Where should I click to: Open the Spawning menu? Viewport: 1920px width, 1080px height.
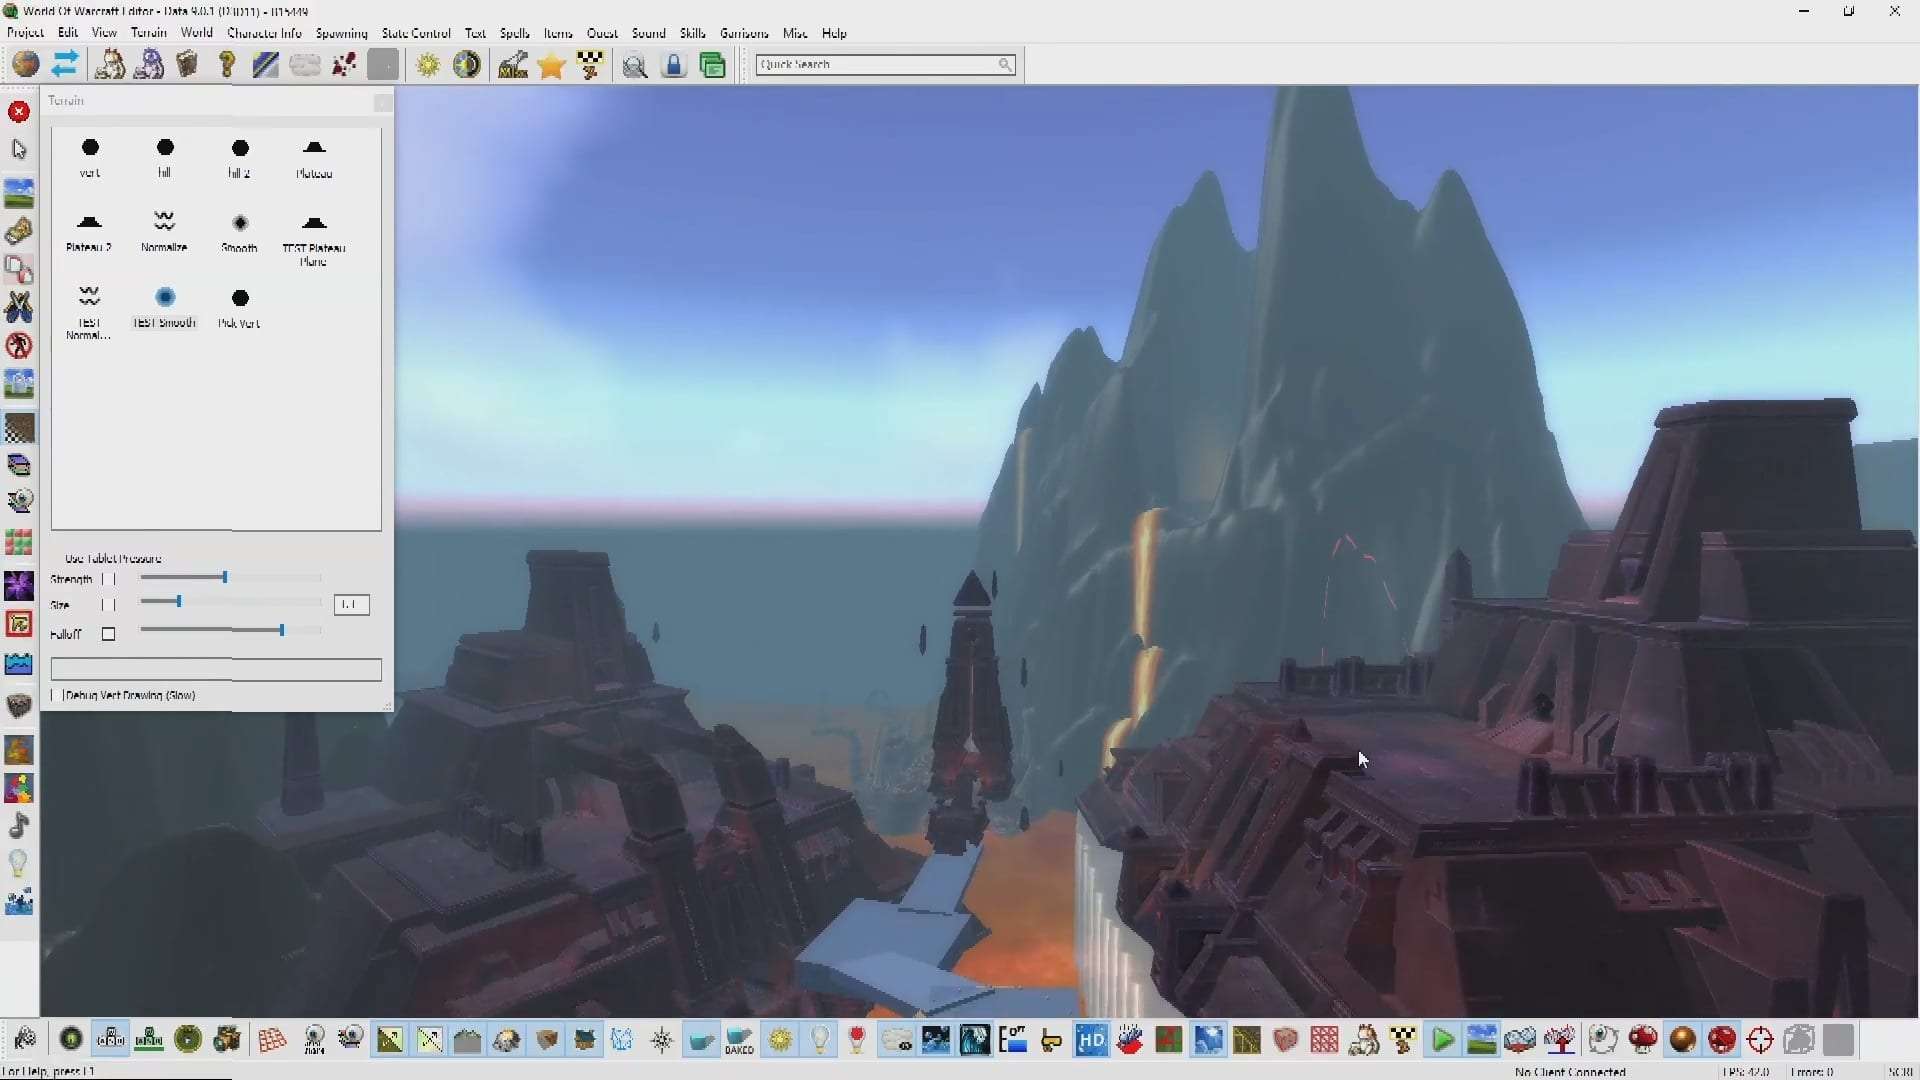click(341, 33)
